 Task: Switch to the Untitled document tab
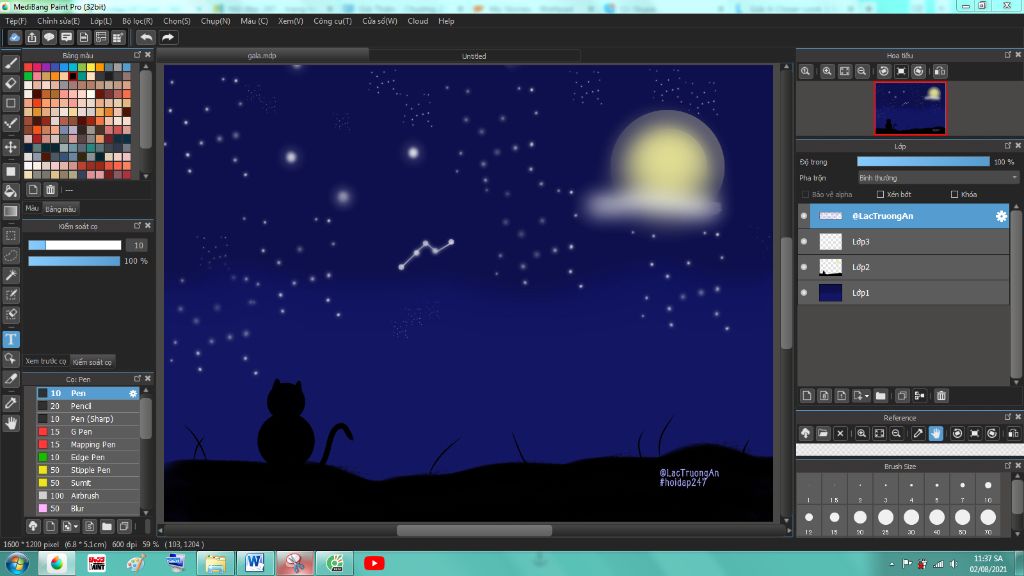click(474, 56)
